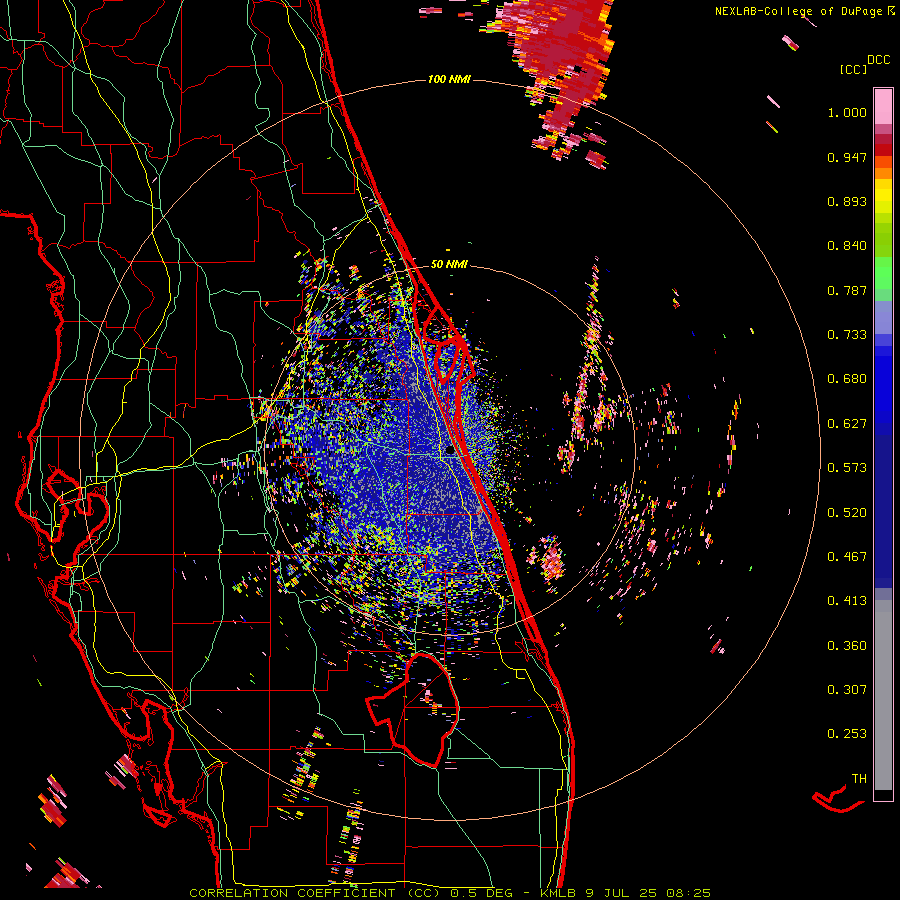Select the 0.573 legend value
Image resolution: width=900 pixels, height=900 pixels.
click(x=847, y=468)
